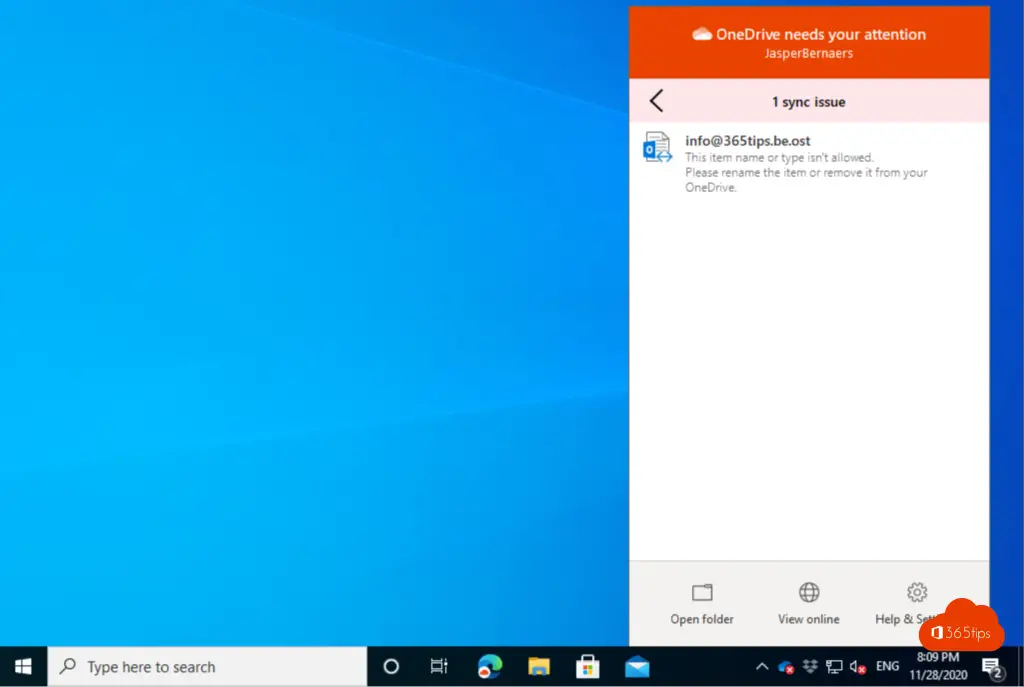Image resolution: width=1024 pixels, height=687 pixels.
Task: Open Microsoft Store from taskbar
Action: (x=588, y=667)
